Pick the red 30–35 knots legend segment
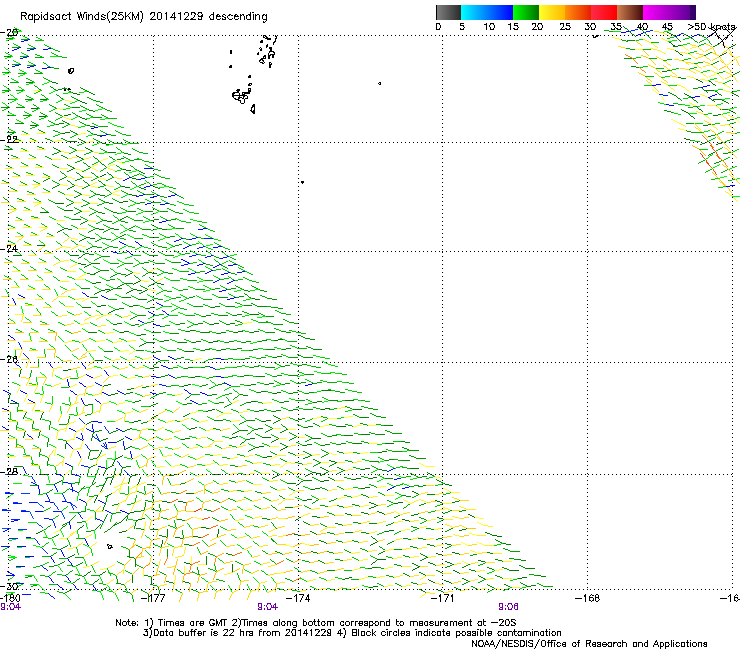Image resolution: width=740 pixels, height=650 pixels. 604,12
